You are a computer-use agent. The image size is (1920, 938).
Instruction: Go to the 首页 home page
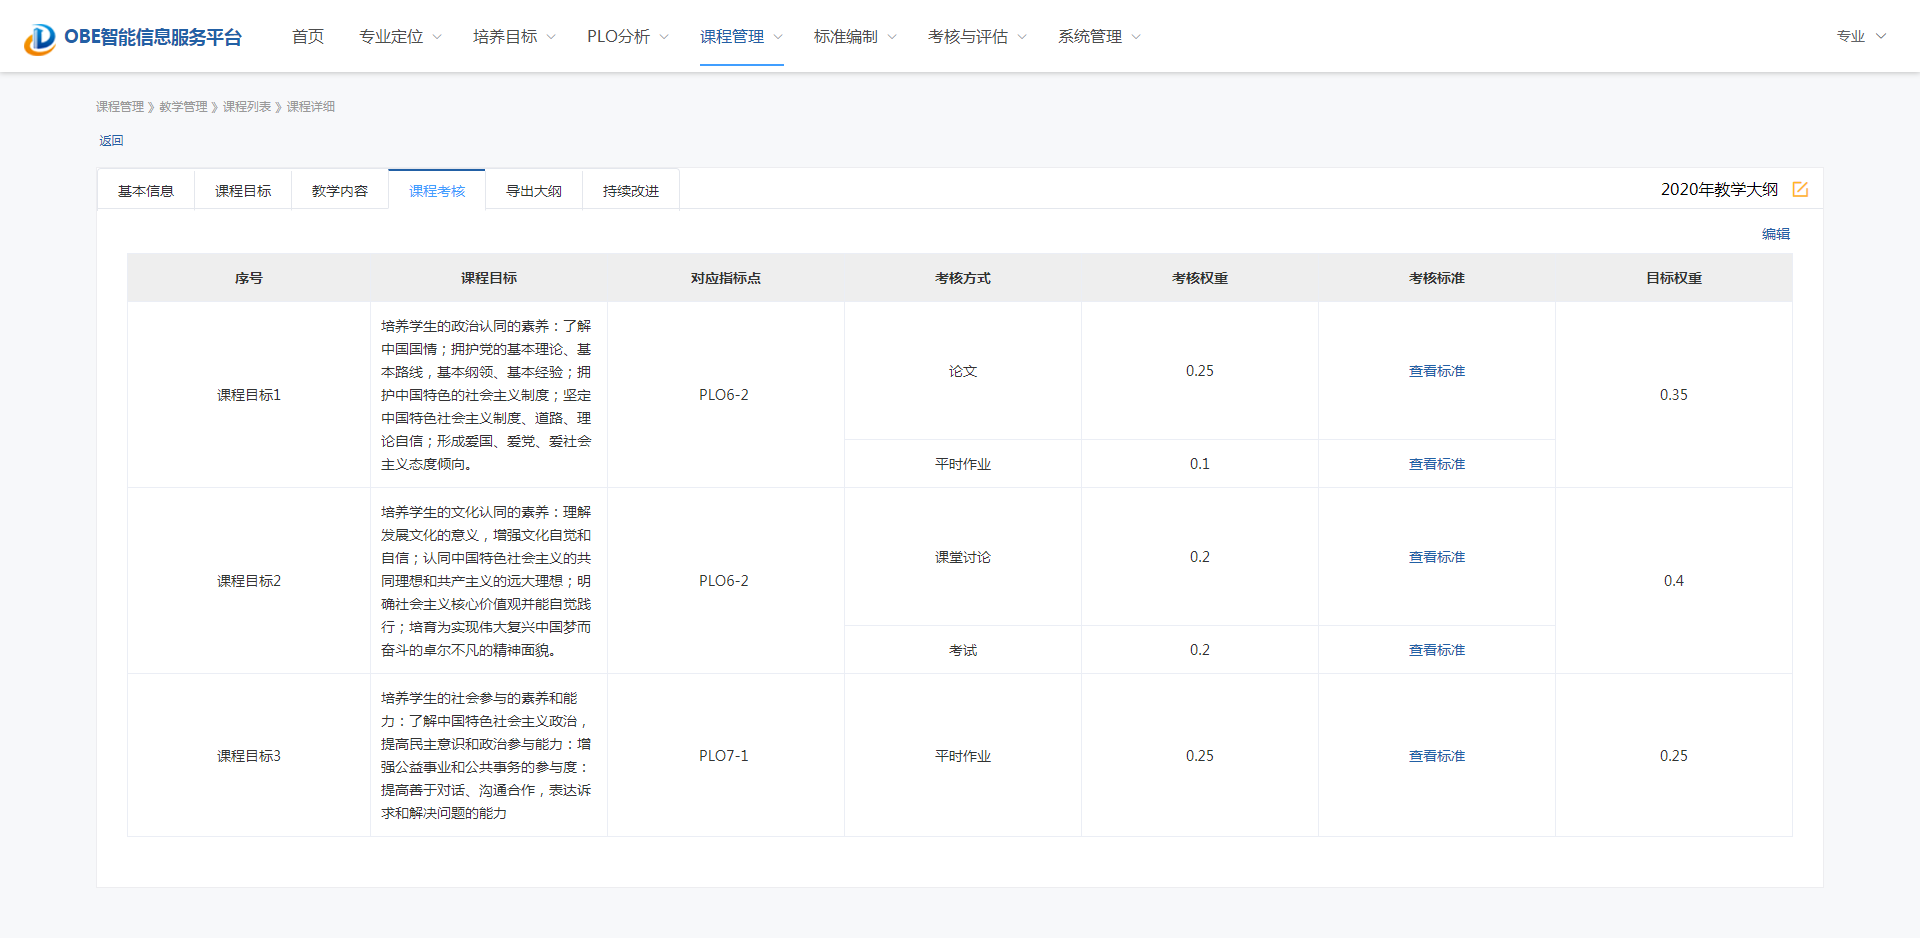click(x=308, y=37)
